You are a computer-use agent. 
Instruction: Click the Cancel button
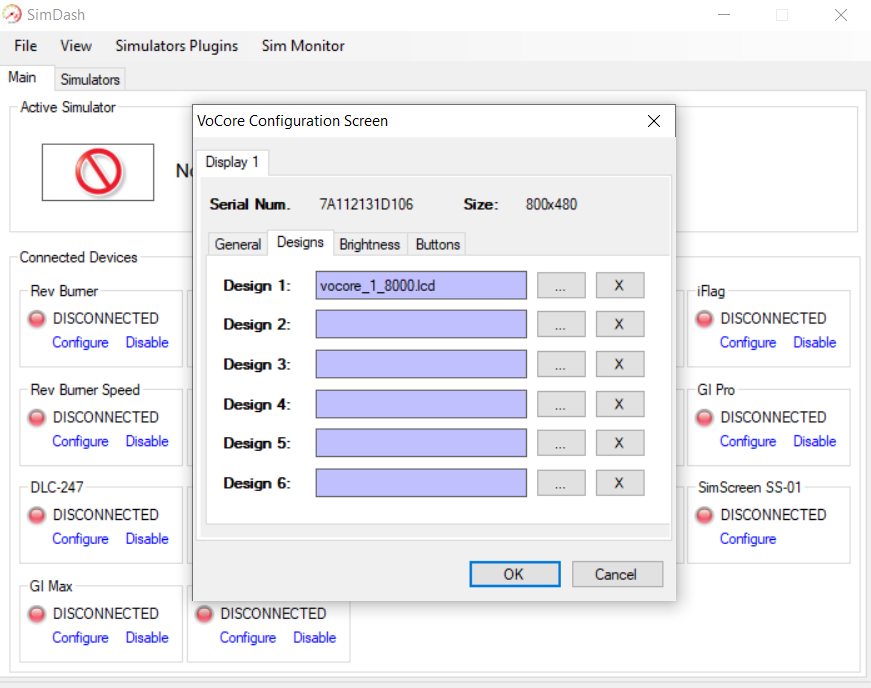tap(616, 574)
